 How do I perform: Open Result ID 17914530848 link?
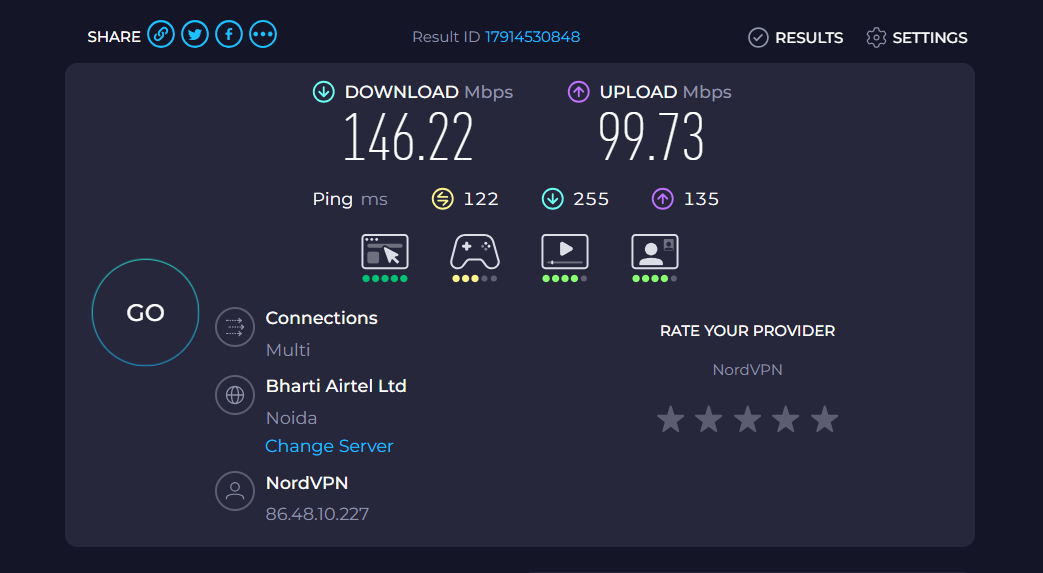[x=532, y=37]
